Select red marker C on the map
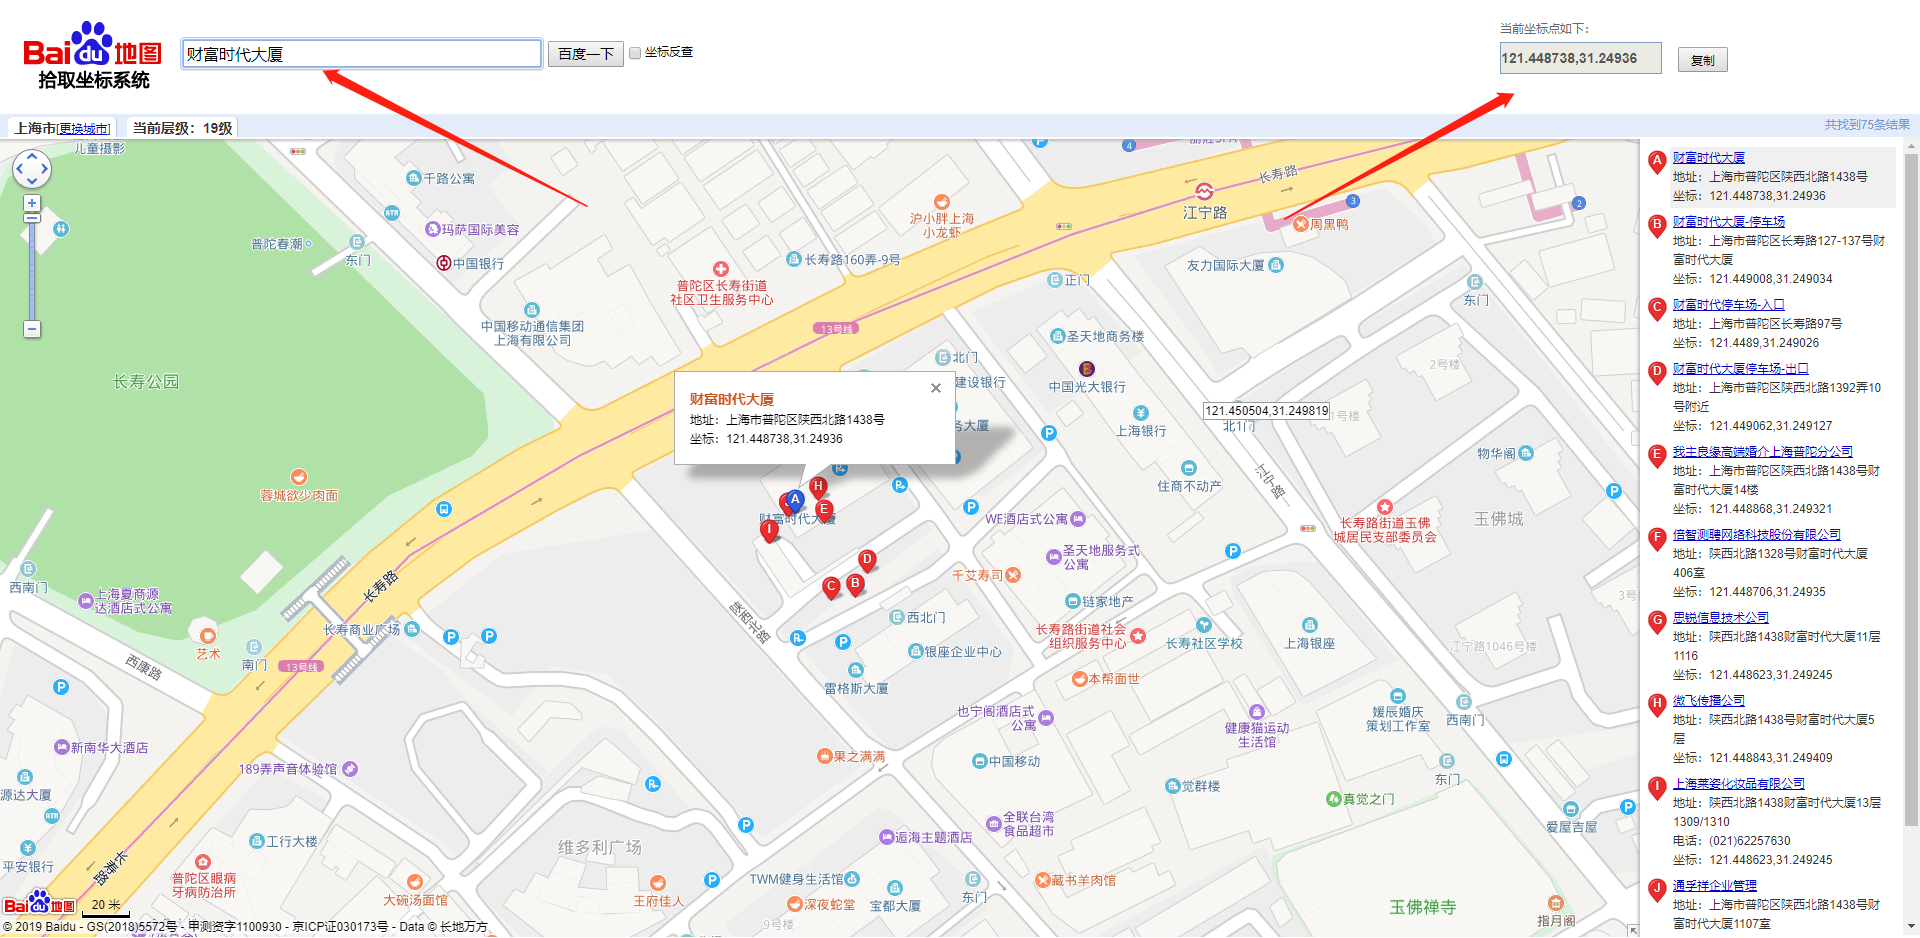This screenshot has height=938, width=1920. (x=831, y=588)
